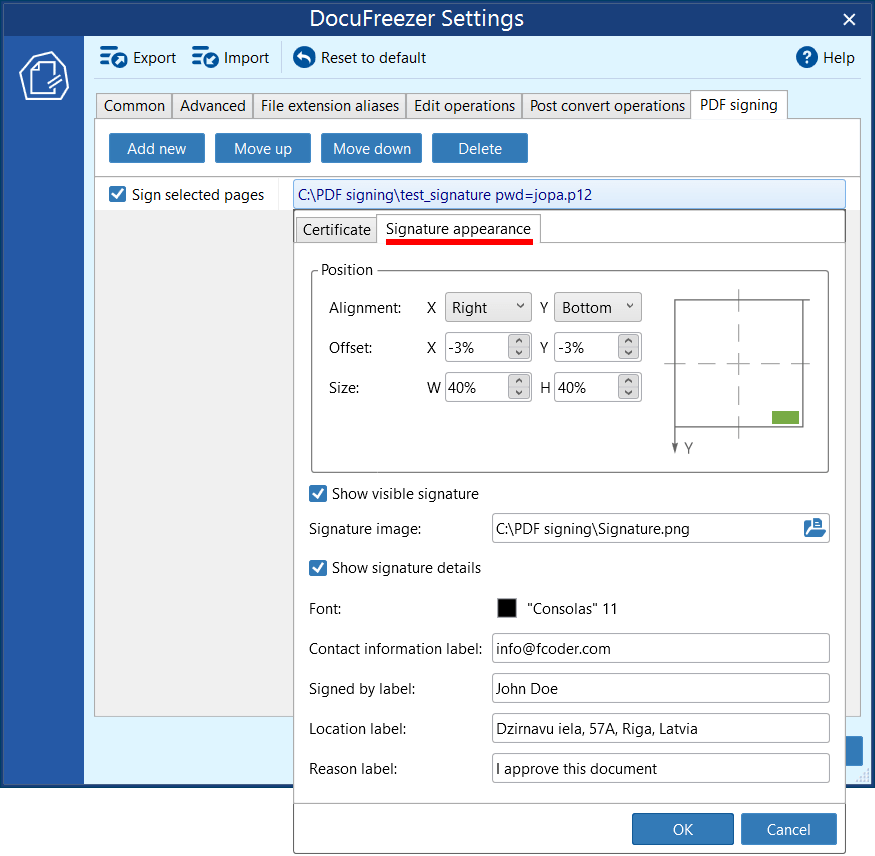Uncheck Show visible signature
The image size is (875, 856).
tap(318, 493)
